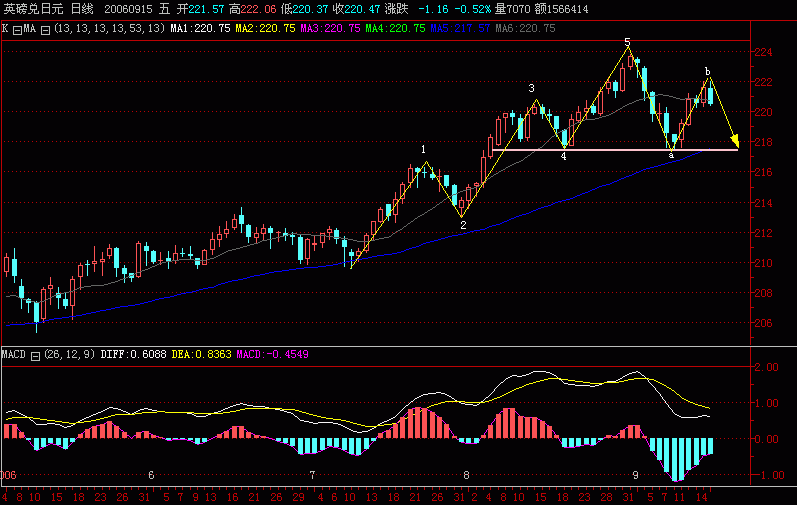Click the blue MA5:217.57 legend
Screen dimensions: 797x505
(461, 28)
